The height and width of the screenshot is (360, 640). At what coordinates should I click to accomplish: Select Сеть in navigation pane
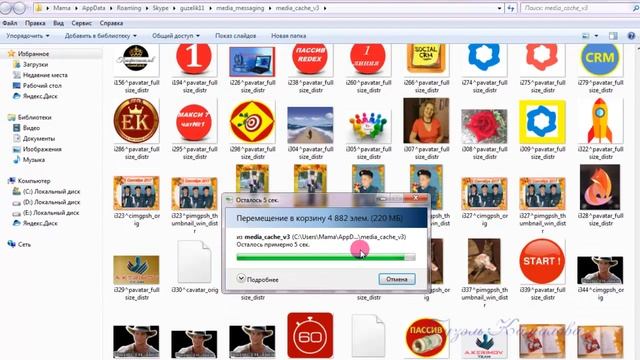(x=24, y=244)
